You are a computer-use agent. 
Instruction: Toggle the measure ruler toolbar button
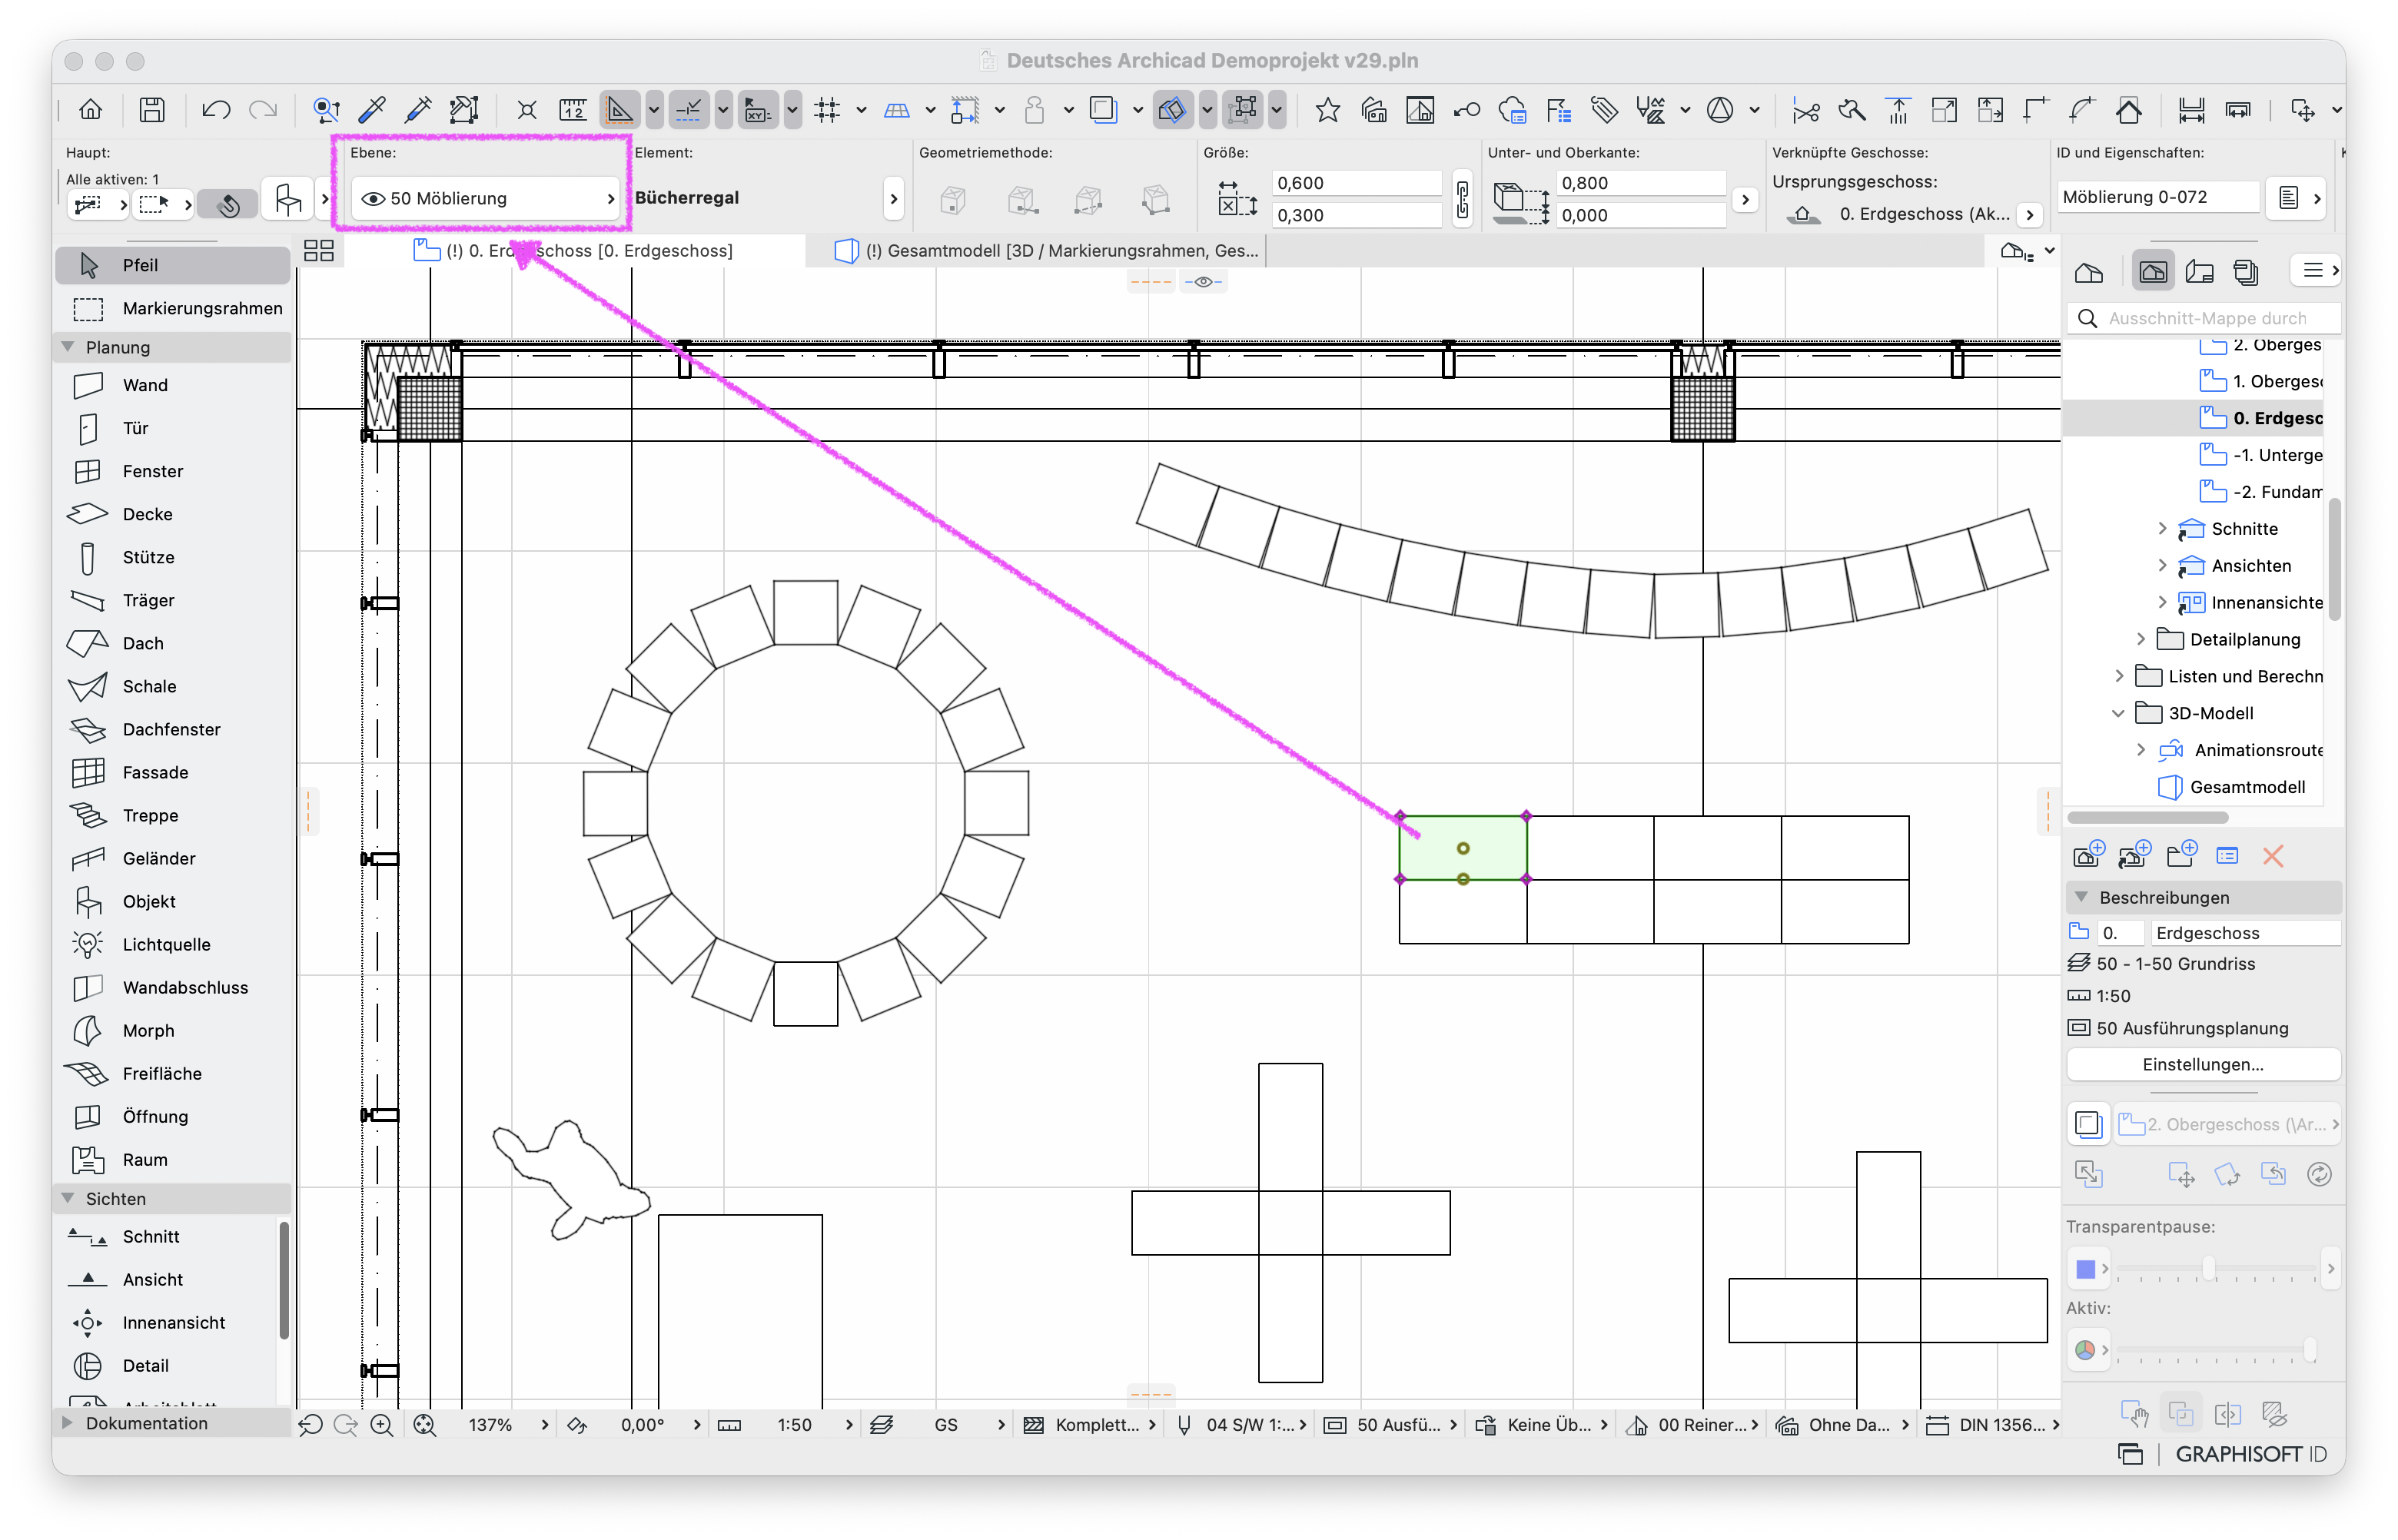(x=573, y=110)
